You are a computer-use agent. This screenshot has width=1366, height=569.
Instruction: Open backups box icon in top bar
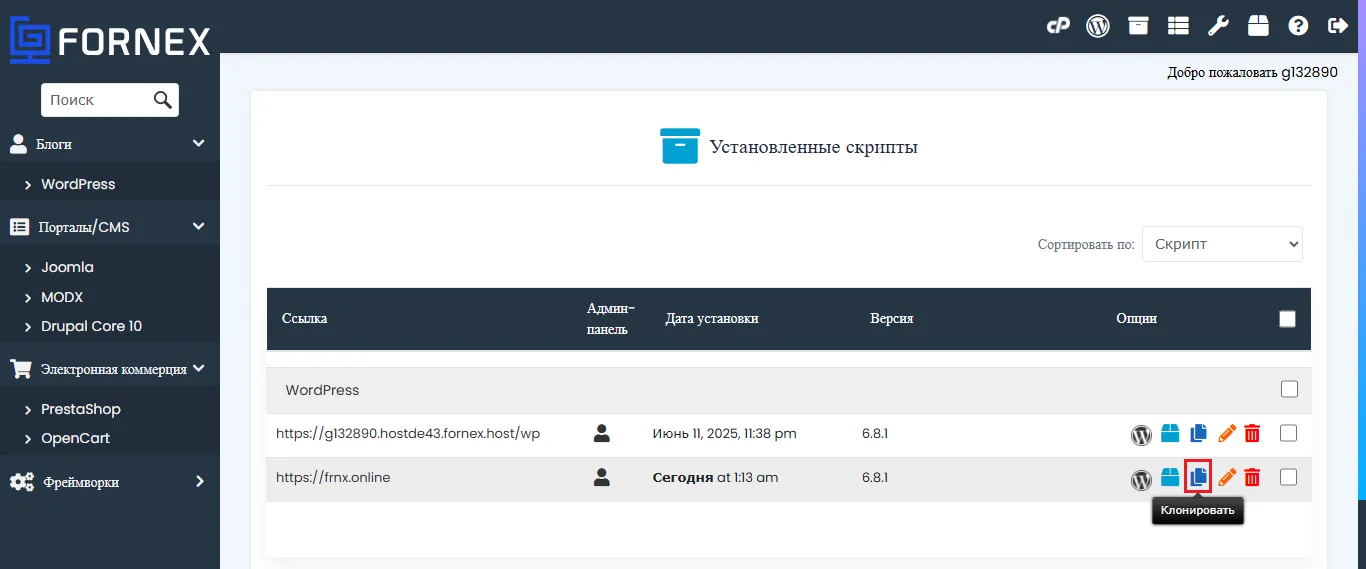(1258, 26)
